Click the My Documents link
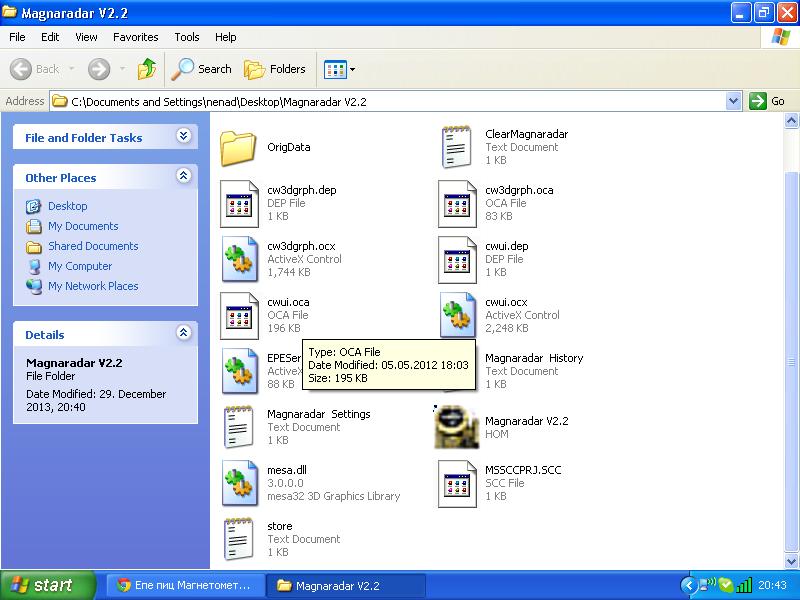 click(x=83, y=226)
